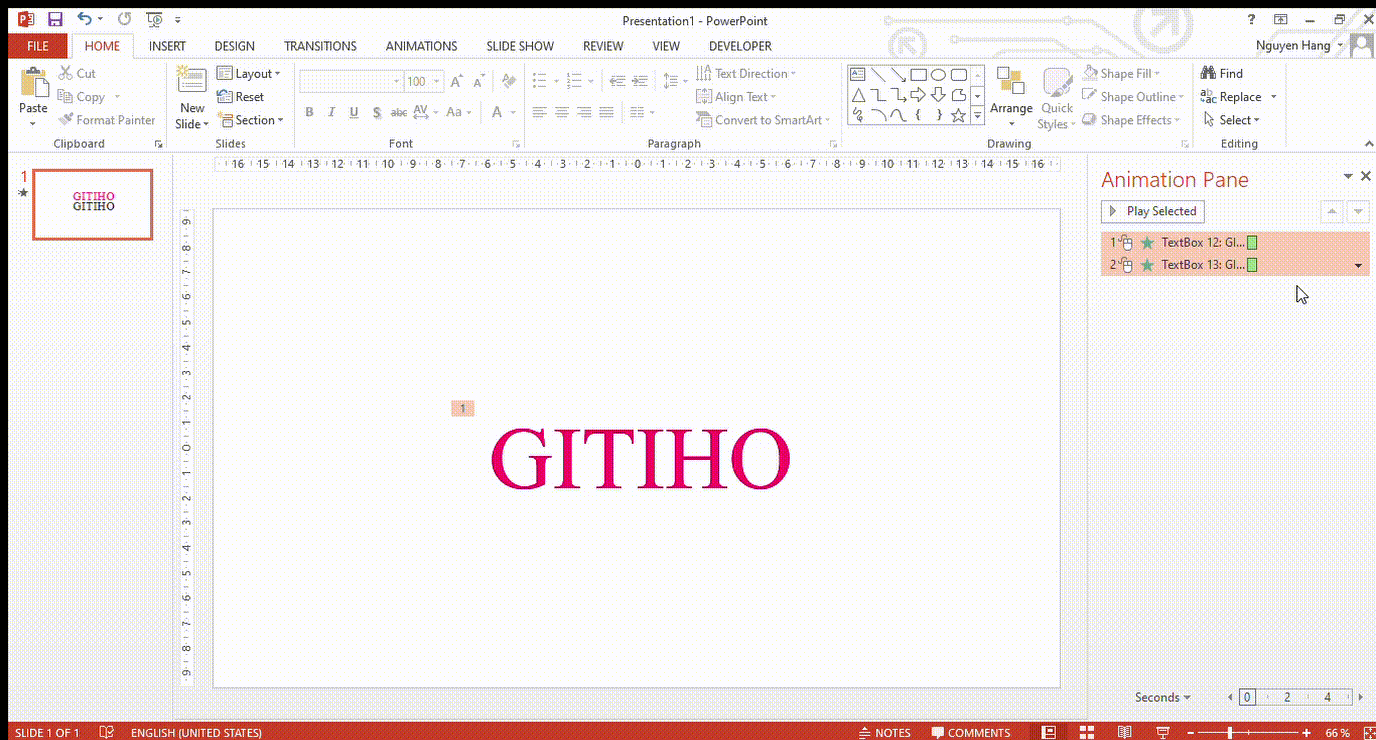This screenshot has height=740, width=1376.
Task: Toggle underline formatting
Action: 352,112
